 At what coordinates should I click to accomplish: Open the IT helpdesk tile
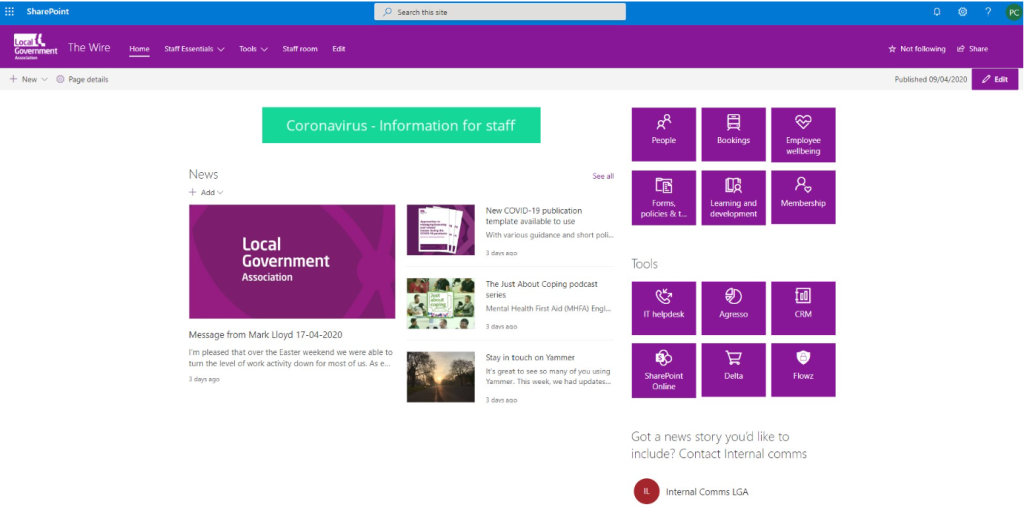click(664, 308)
